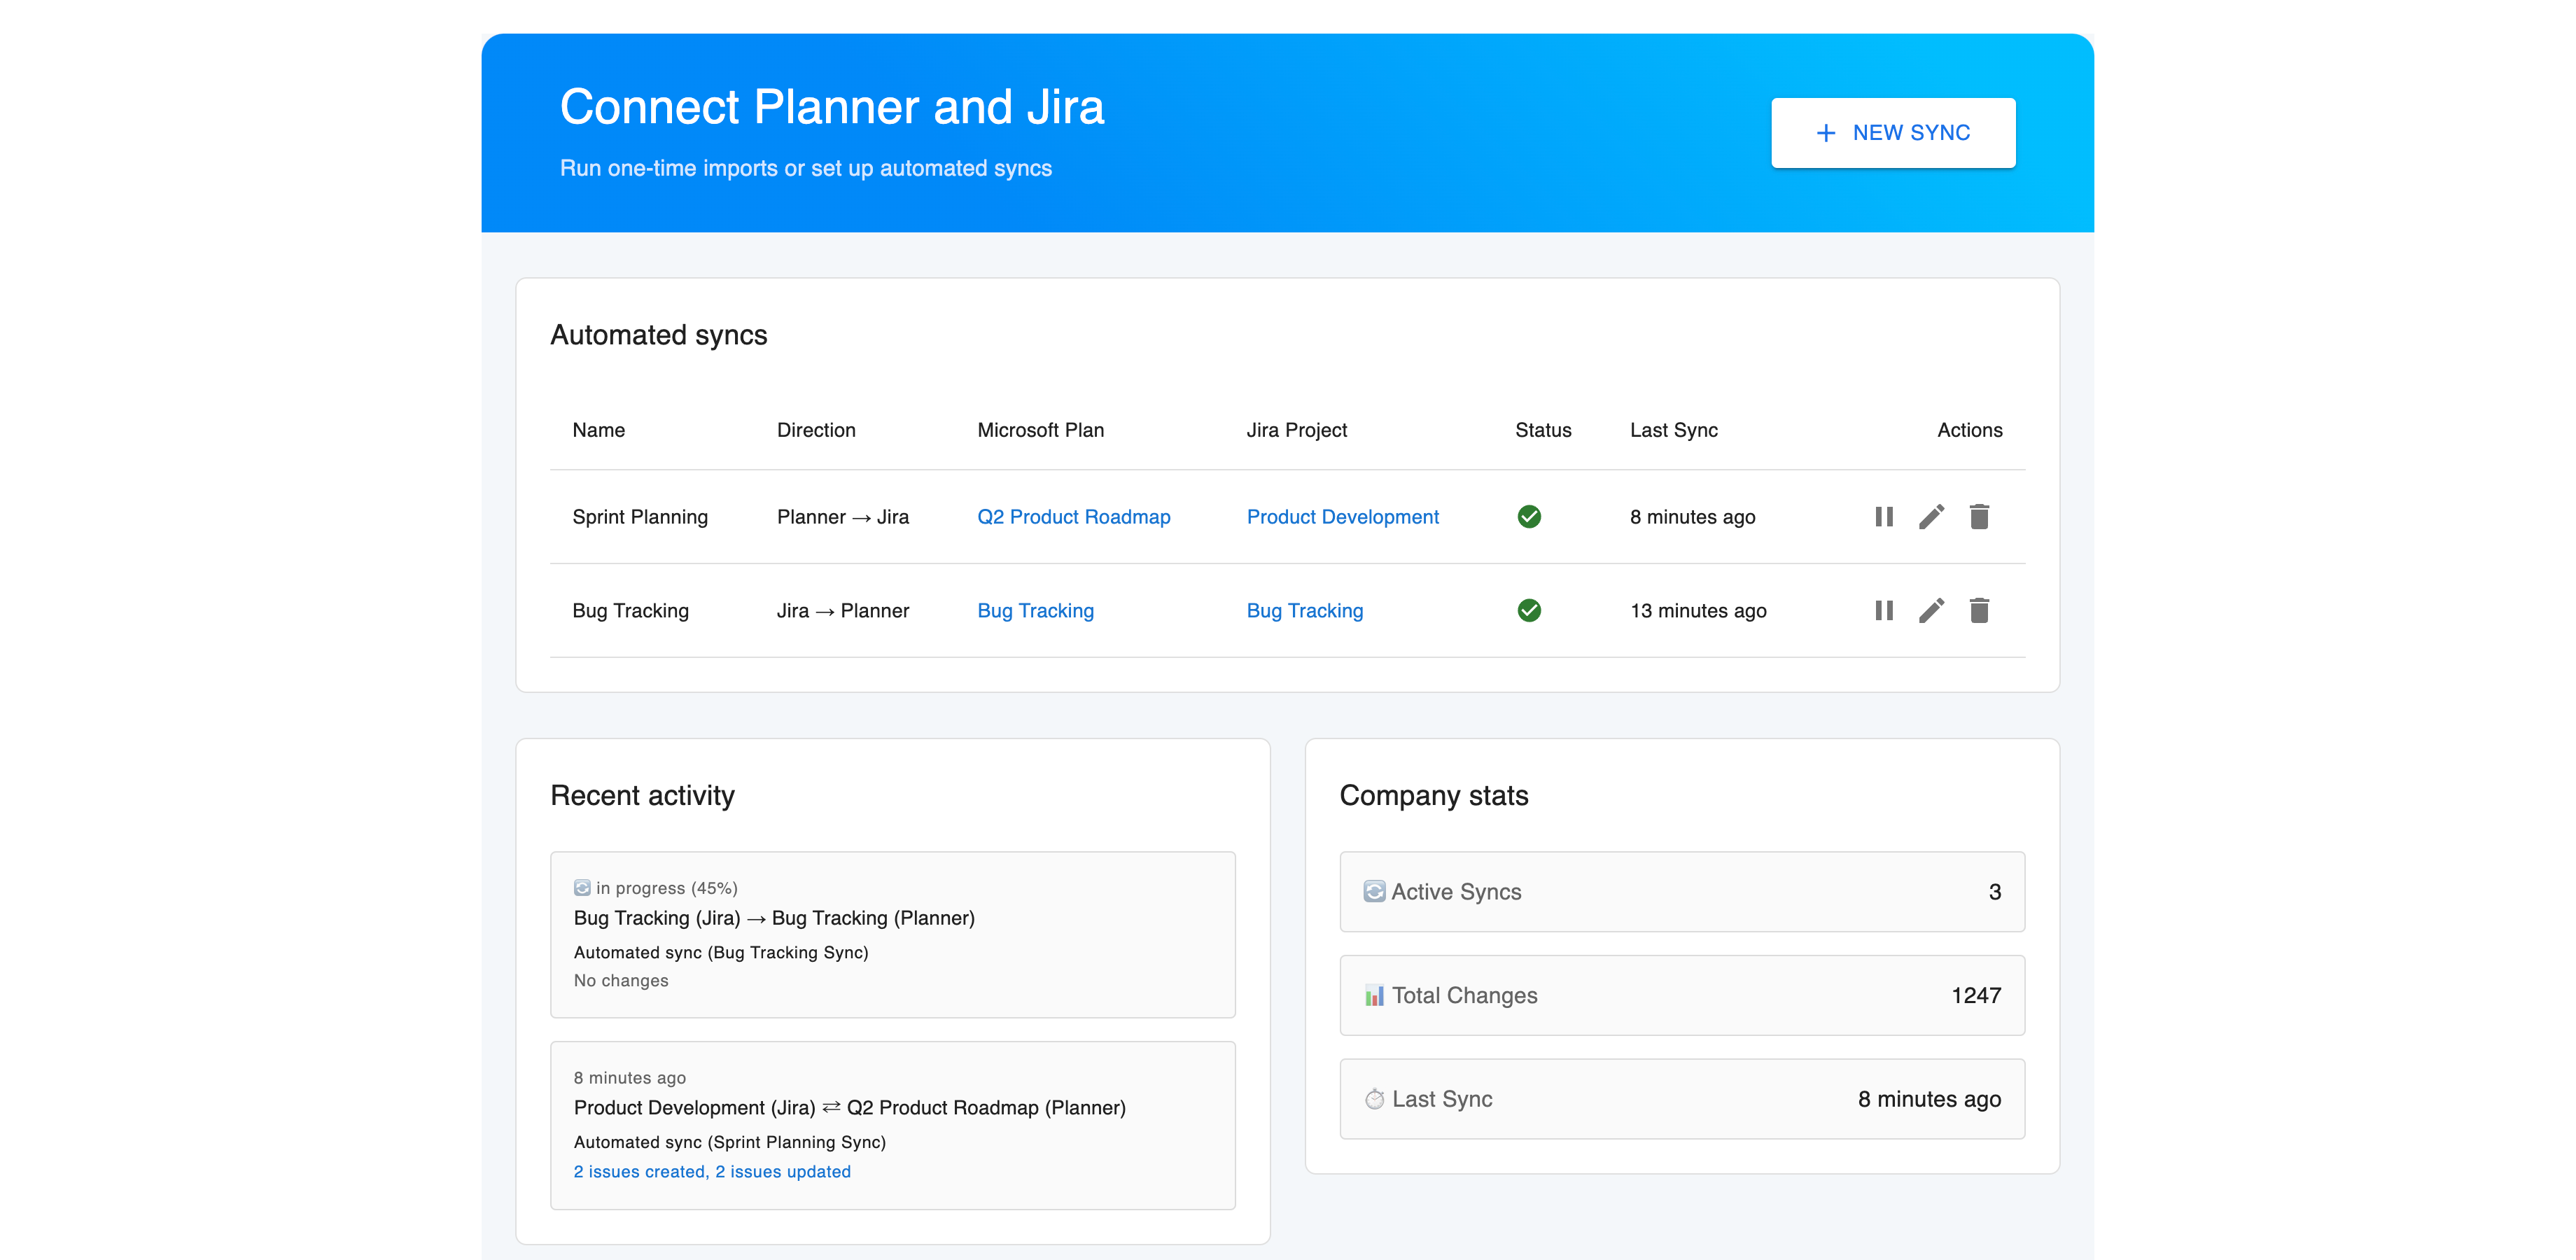
Task: Open Q2 Product Roadmap plan link
Action: click(x=1073, y=517)
